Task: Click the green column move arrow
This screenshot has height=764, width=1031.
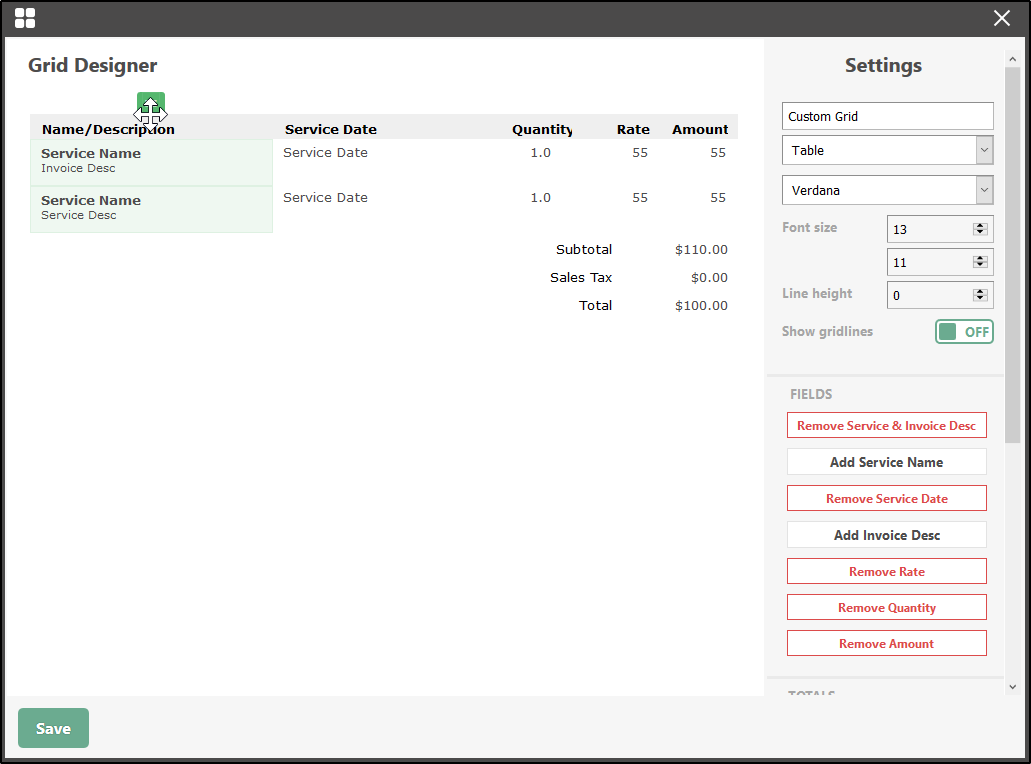Action: click(150, 105)
